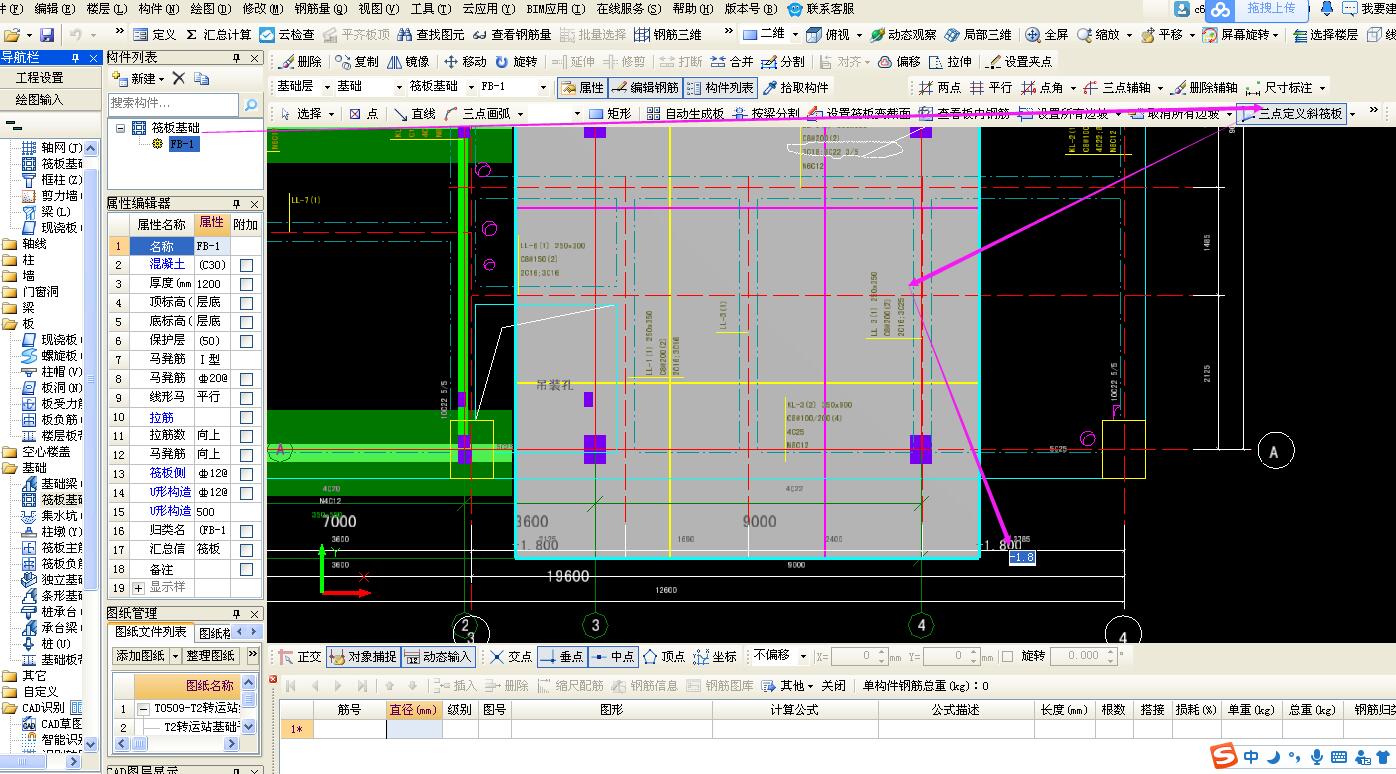Collapse the 筏板基础 tree node
The image size is (1396, 774).
tap(121, 128)
